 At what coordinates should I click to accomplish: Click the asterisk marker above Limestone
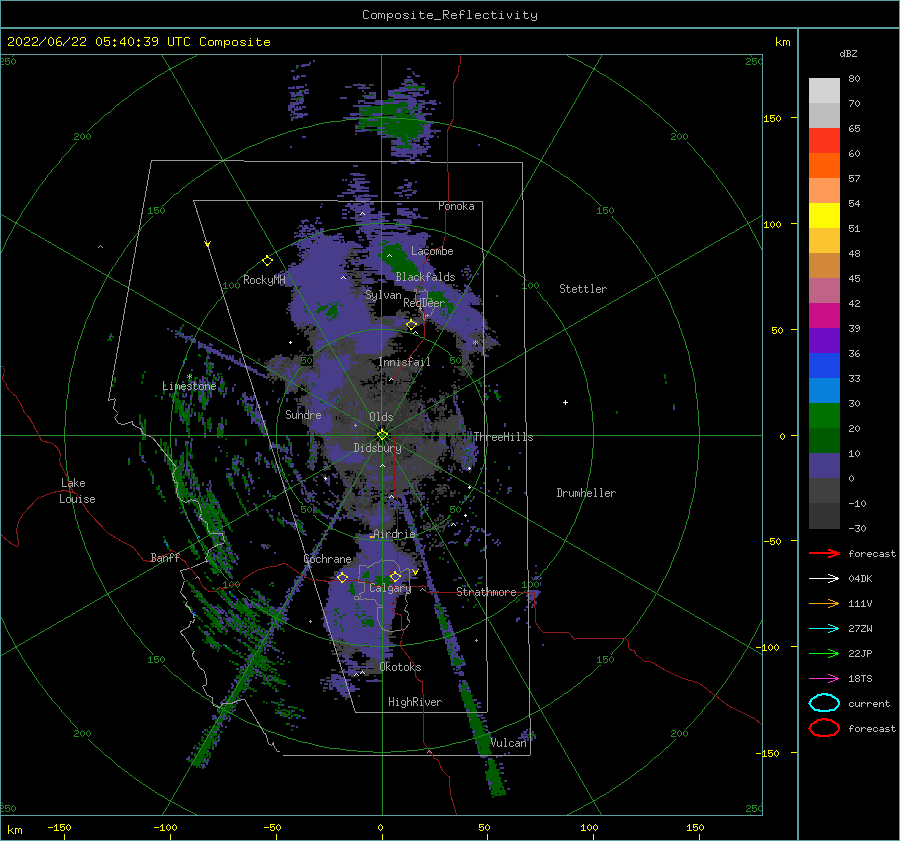click(x=189, y=377)
